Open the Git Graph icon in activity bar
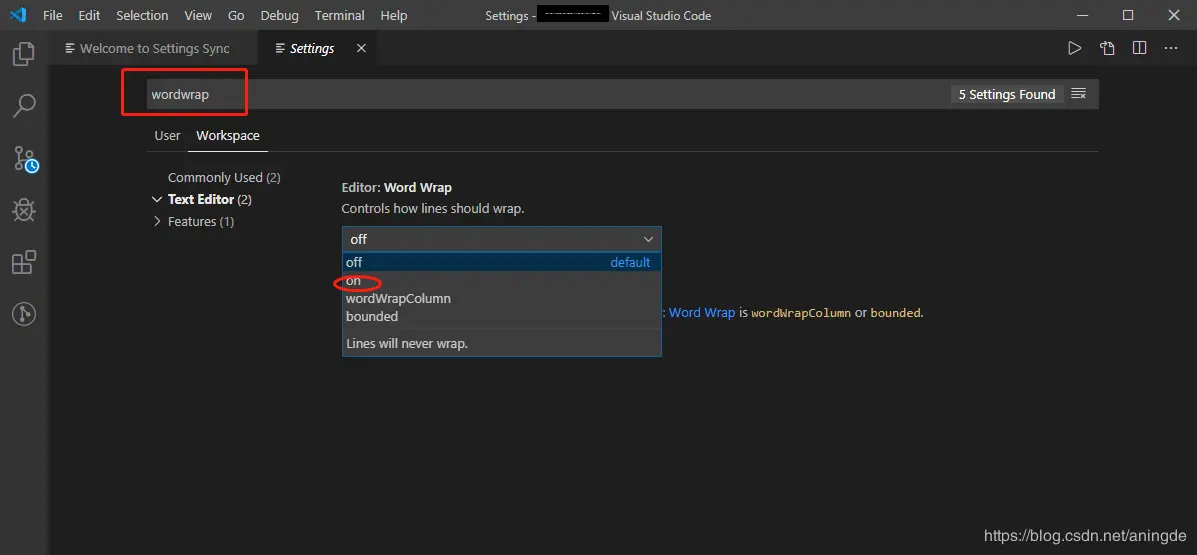1197x555 pixels. pos(24,314)
